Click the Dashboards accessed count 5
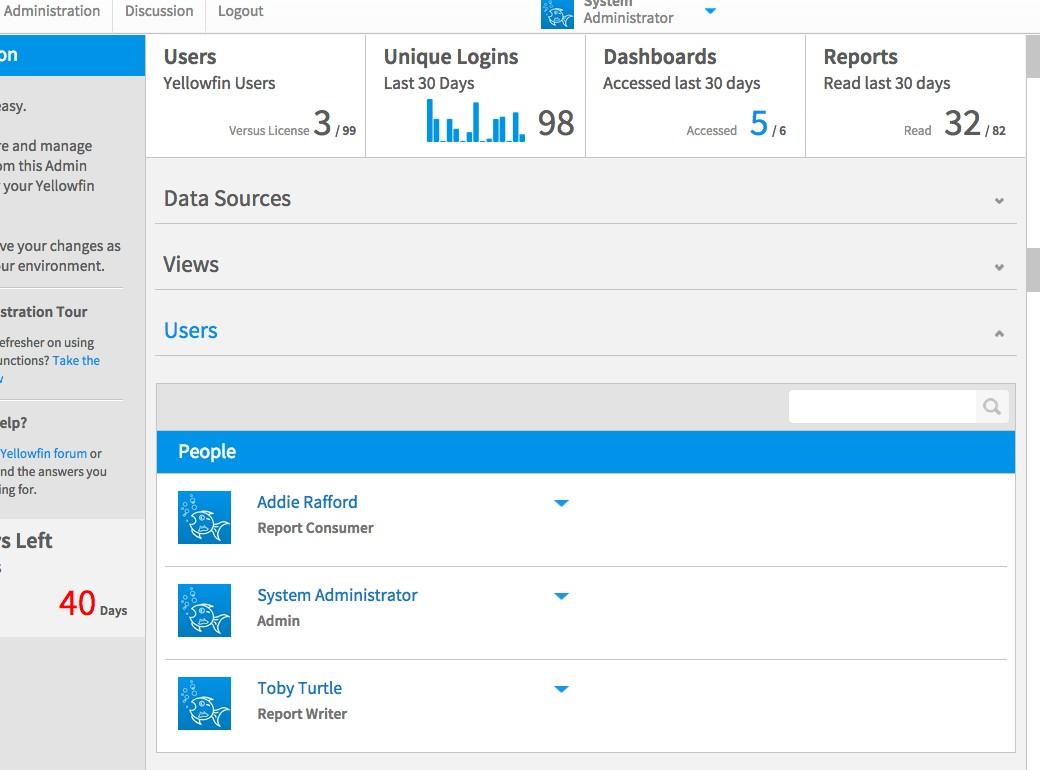 (759, 123)
